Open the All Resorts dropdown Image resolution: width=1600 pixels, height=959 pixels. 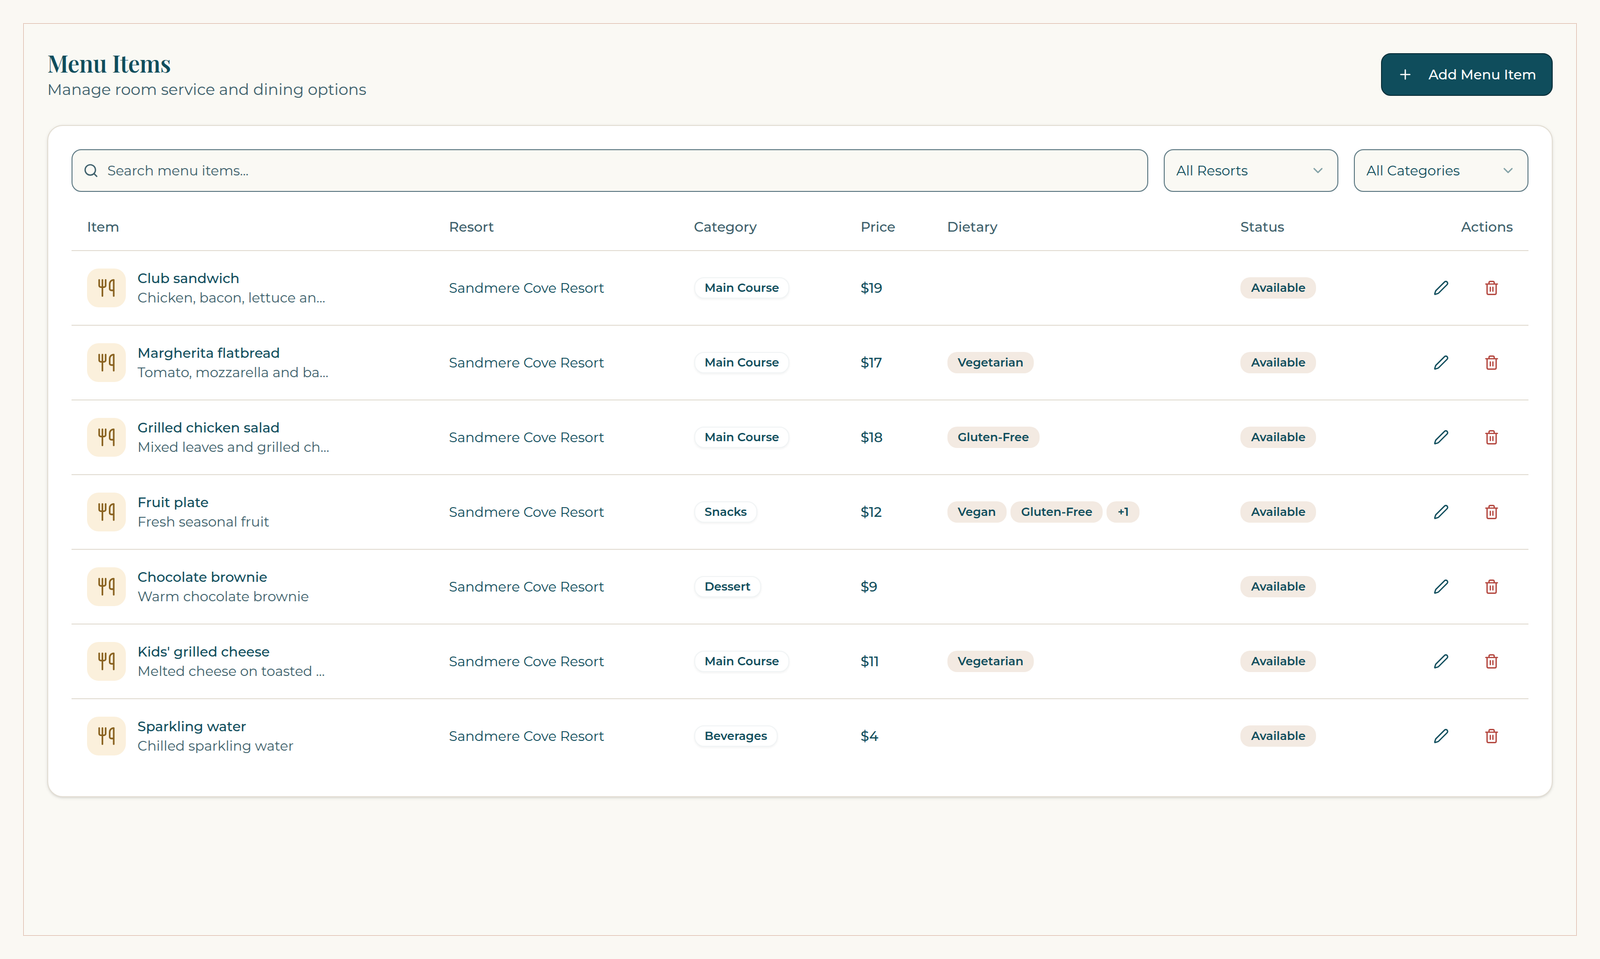click(1250, 171)
